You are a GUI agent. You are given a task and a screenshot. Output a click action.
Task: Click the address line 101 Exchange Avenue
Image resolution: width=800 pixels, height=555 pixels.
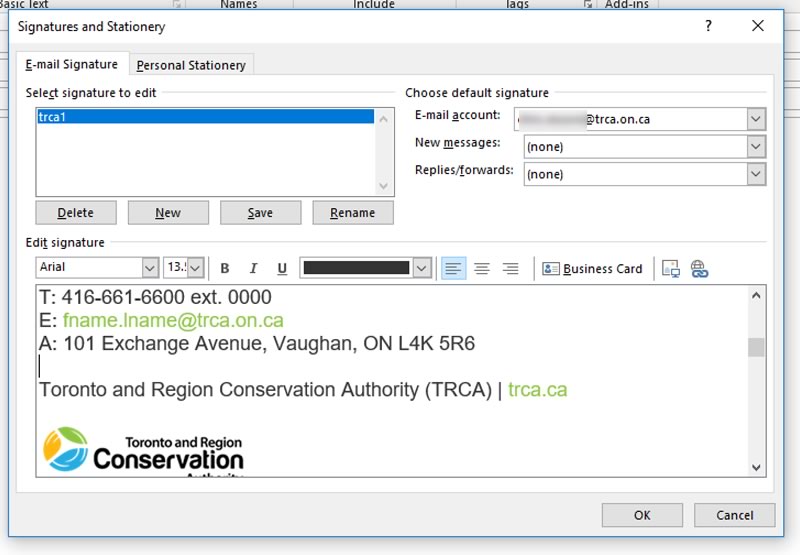pyautogui.click(x=257, y=343)
